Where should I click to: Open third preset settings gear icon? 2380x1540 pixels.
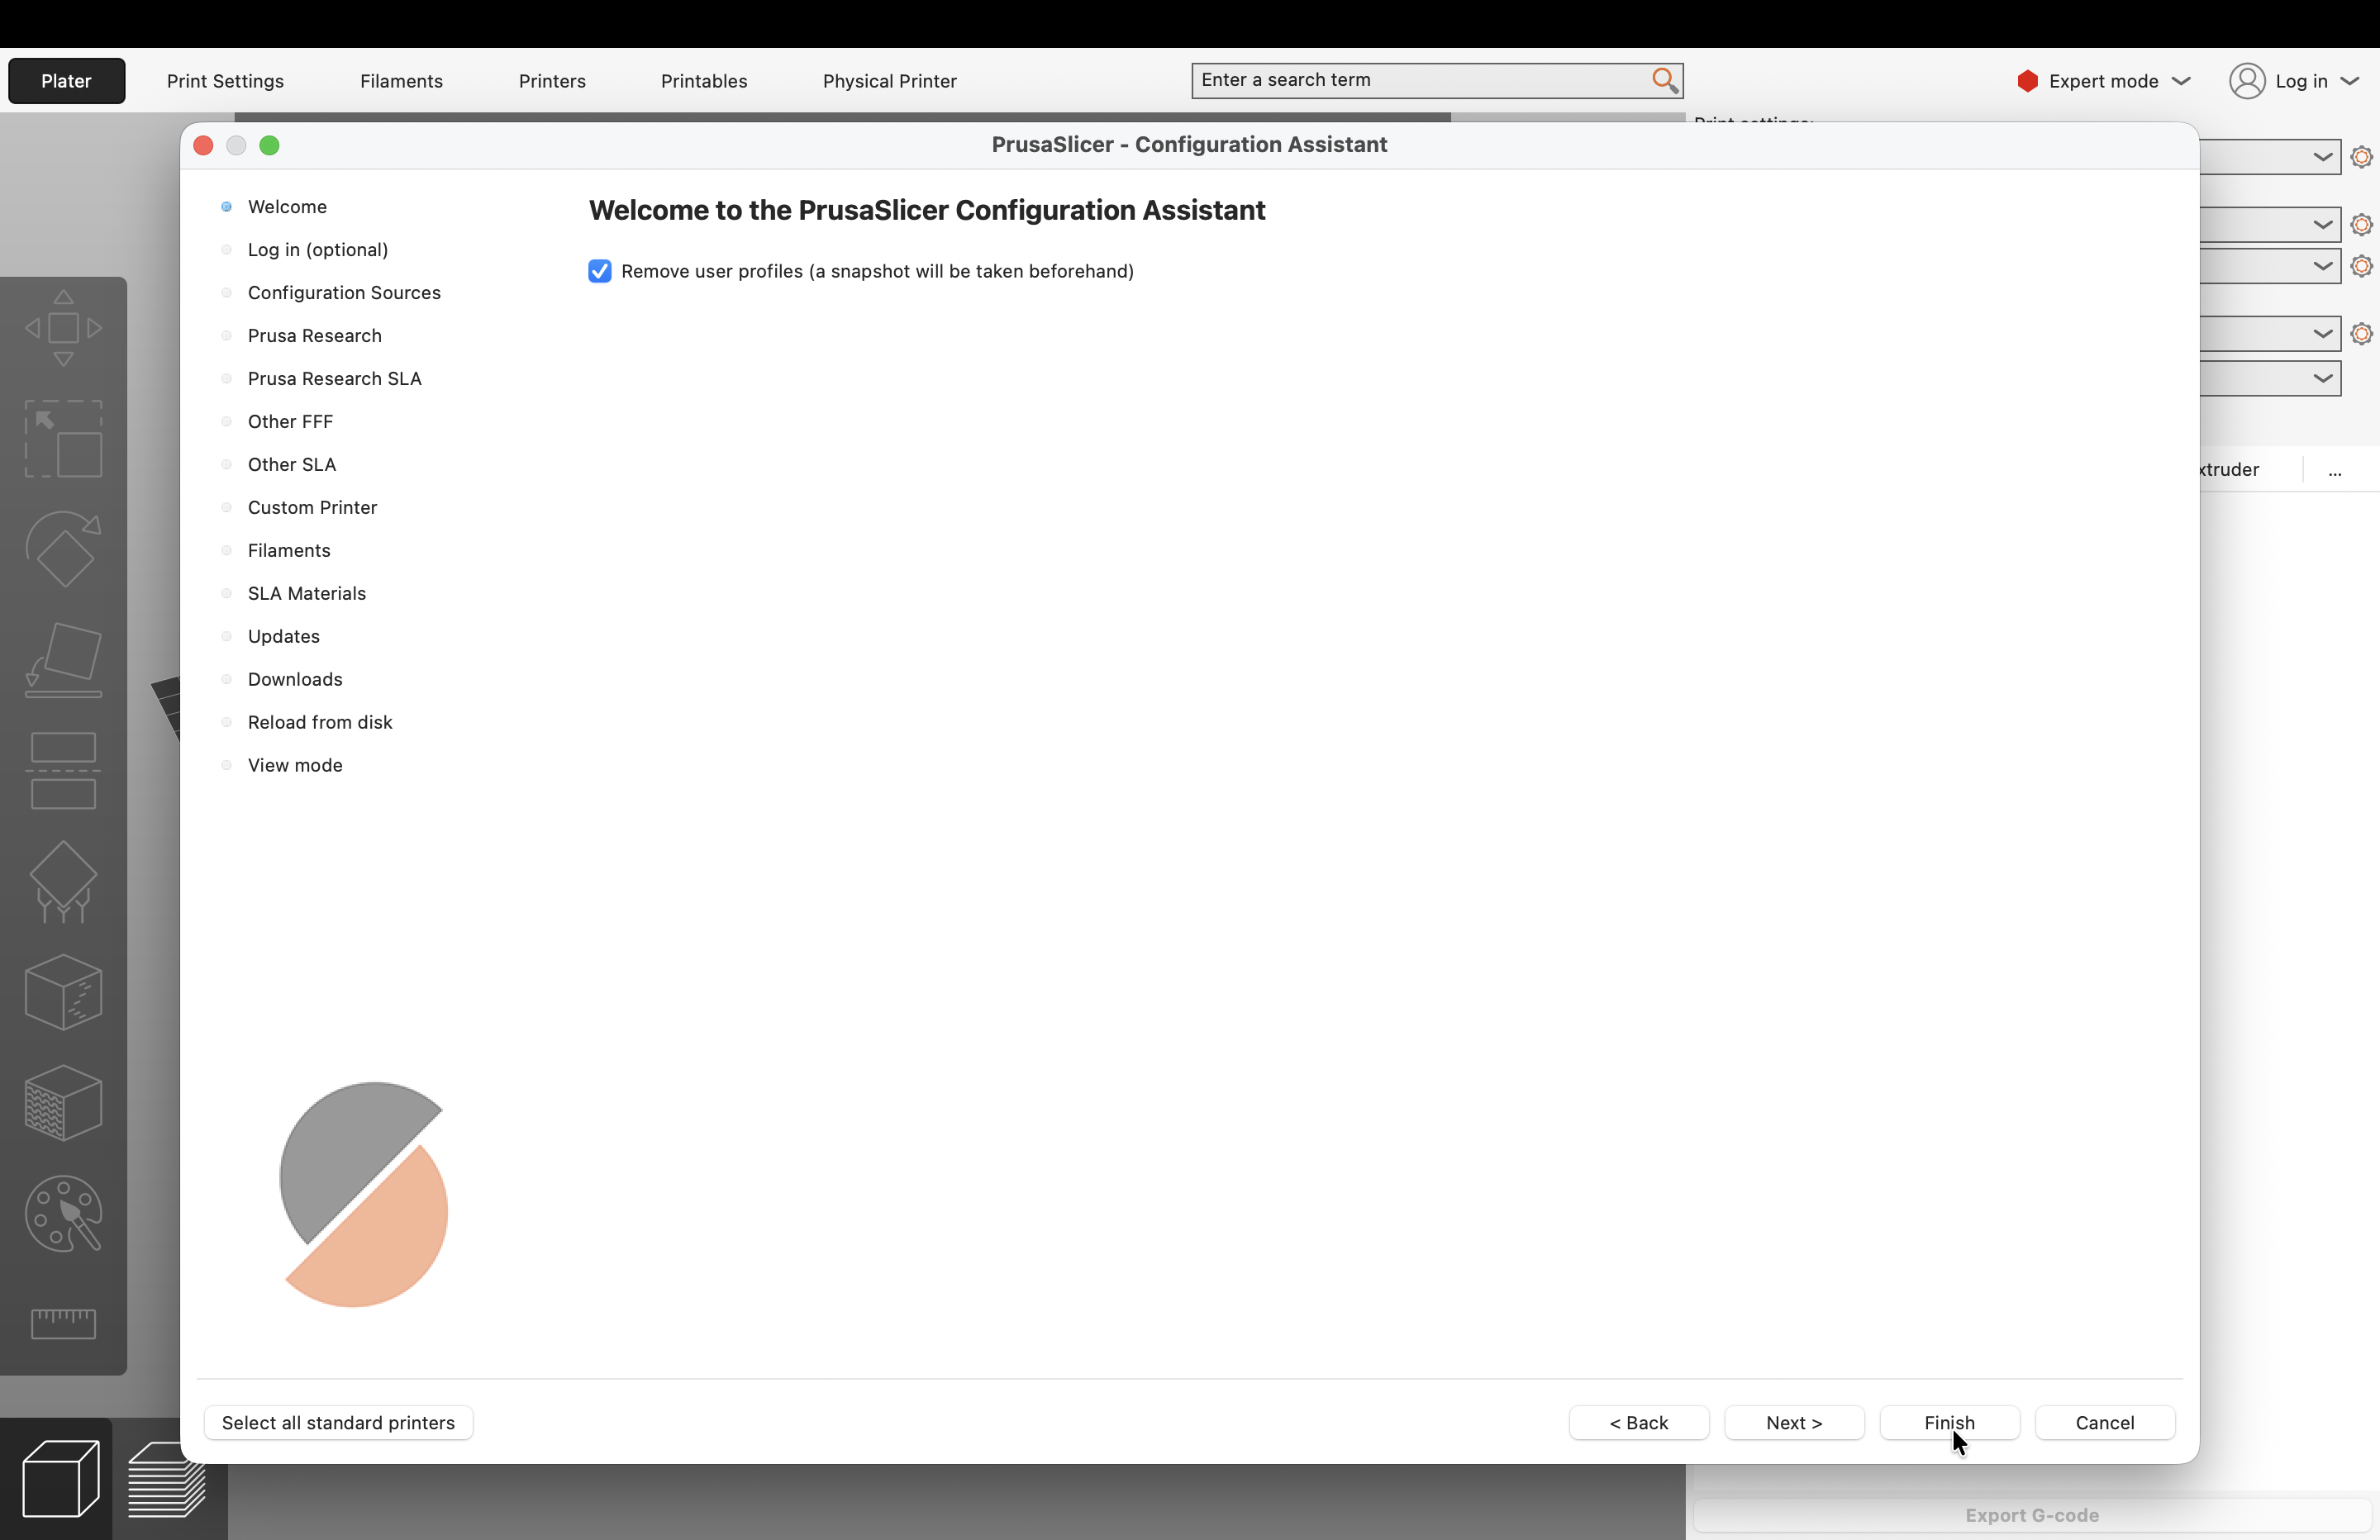coord(2361,266)
